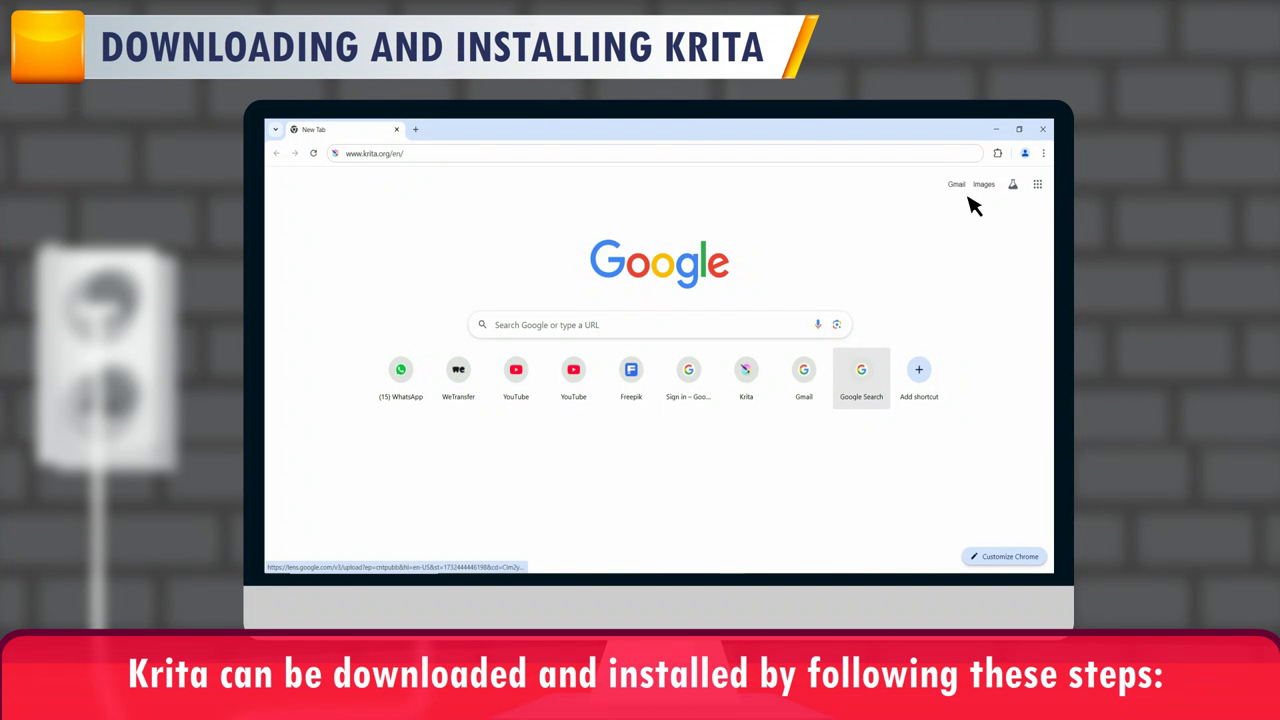Maximize the Chrome window
This screenshot has width=1280, height=720.
(1019, 129)
